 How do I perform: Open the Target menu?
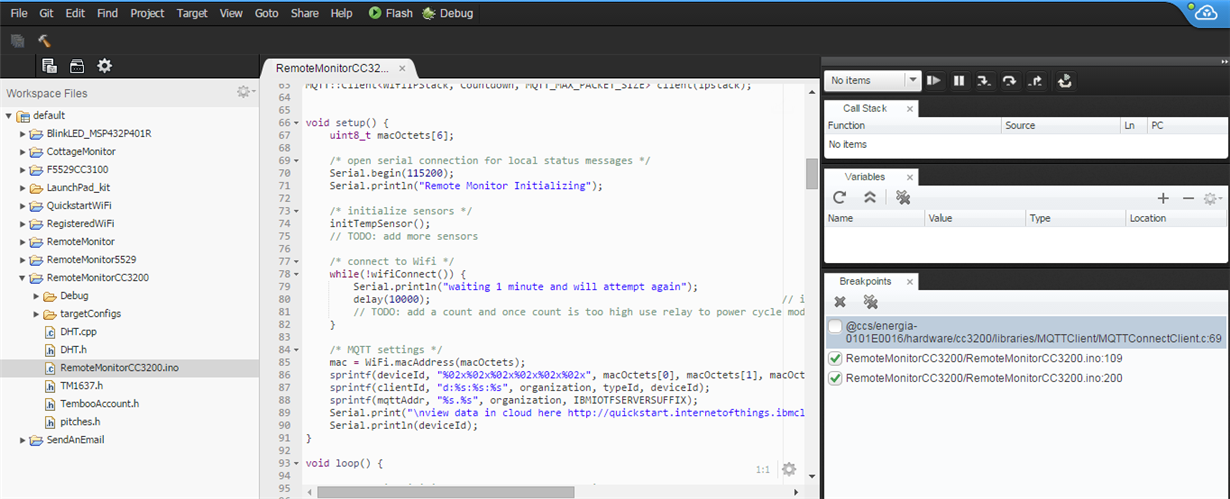(192, 13)
